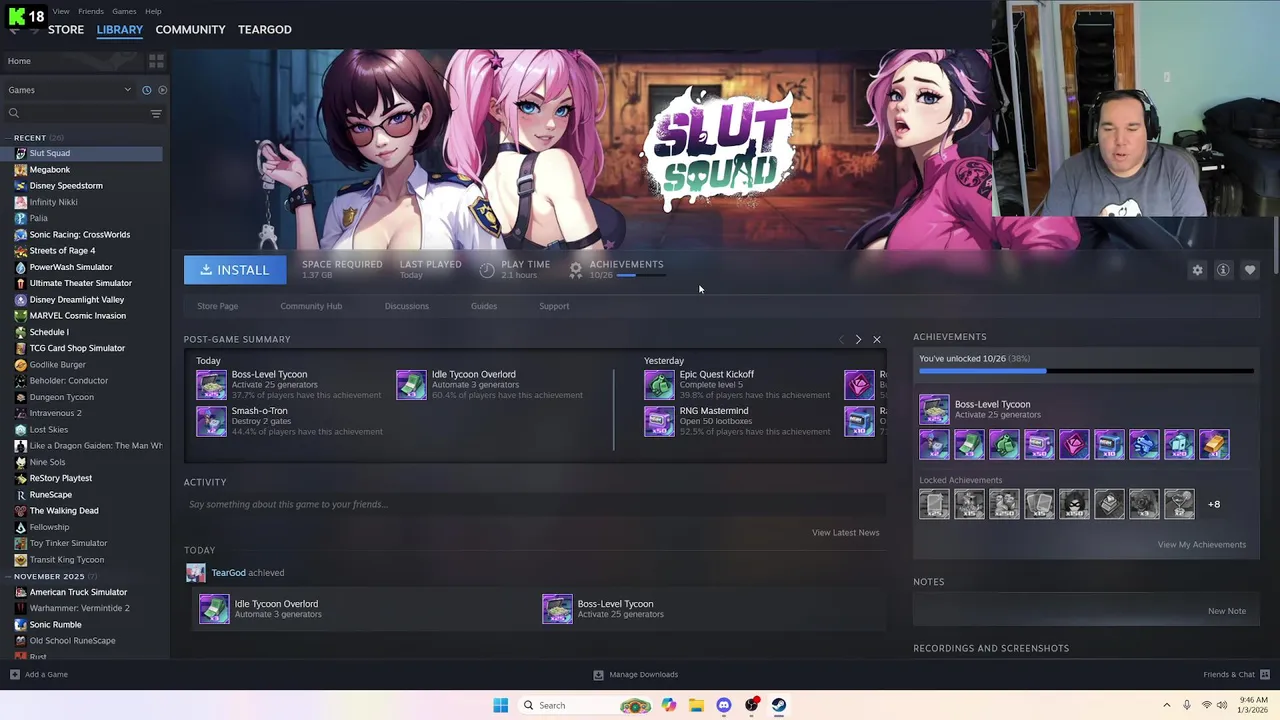The image size is (1280, 720).
Task: Show hidden system tray icons
Action: tap(1166, 705)
